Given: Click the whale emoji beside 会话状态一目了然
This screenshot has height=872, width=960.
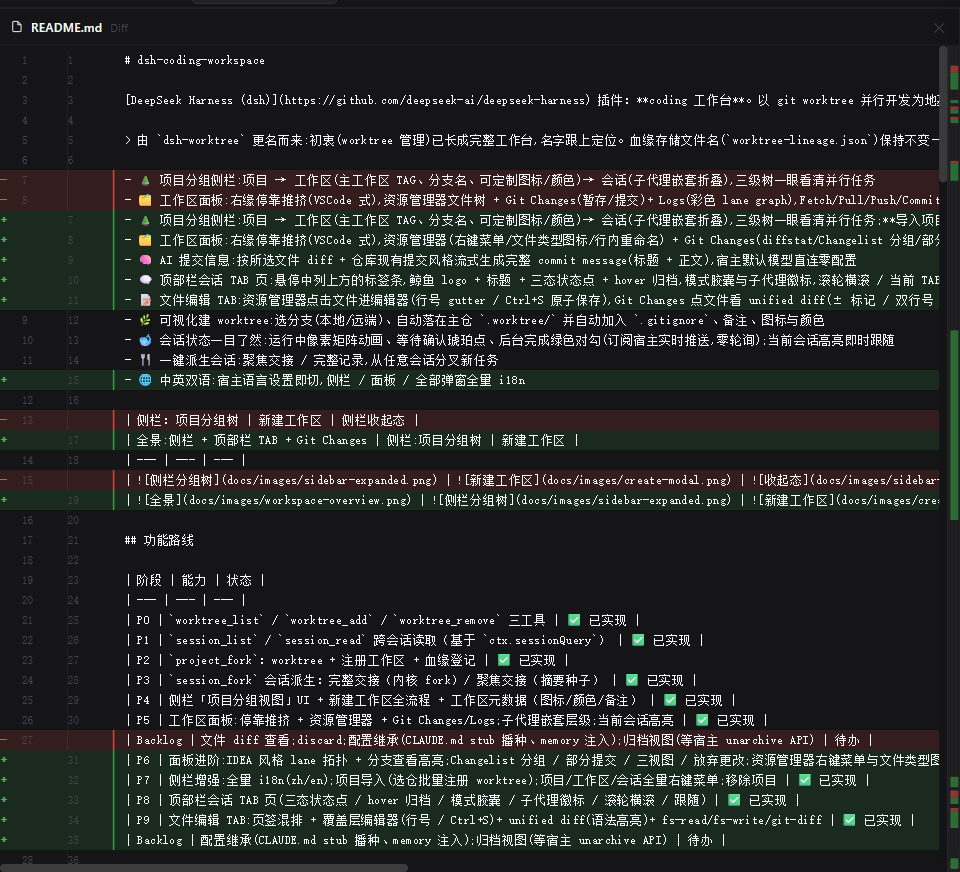Looking at the screenshot, I should [145, 340].
